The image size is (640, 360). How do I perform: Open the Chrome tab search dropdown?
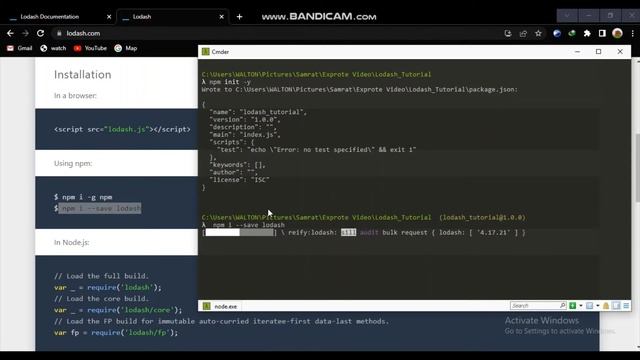click(567, 16)
